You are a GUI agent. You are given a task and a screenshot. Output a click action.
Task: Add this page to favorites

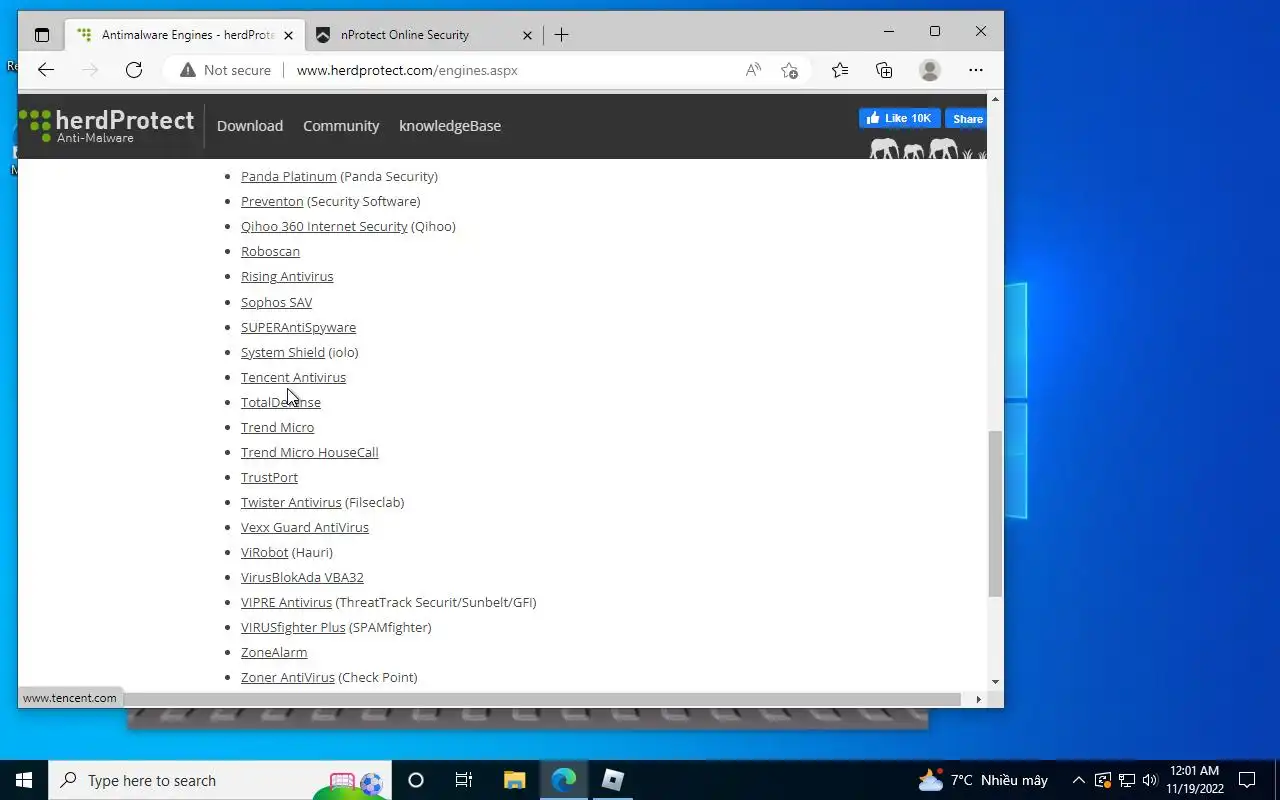790,70
